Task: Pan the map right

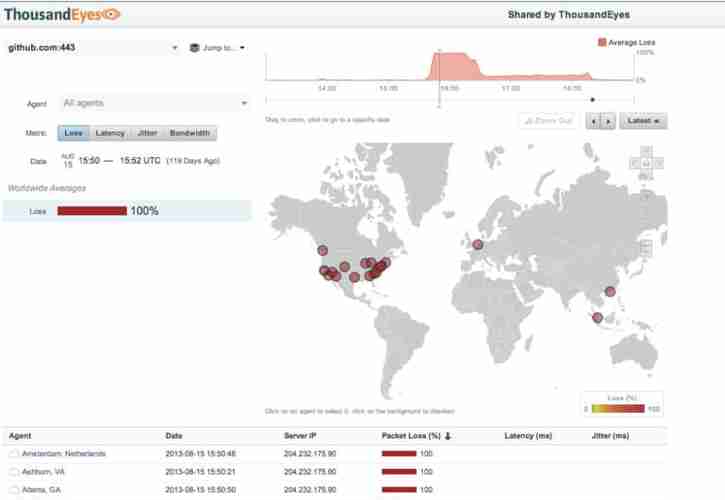Action: pos(658,163)
